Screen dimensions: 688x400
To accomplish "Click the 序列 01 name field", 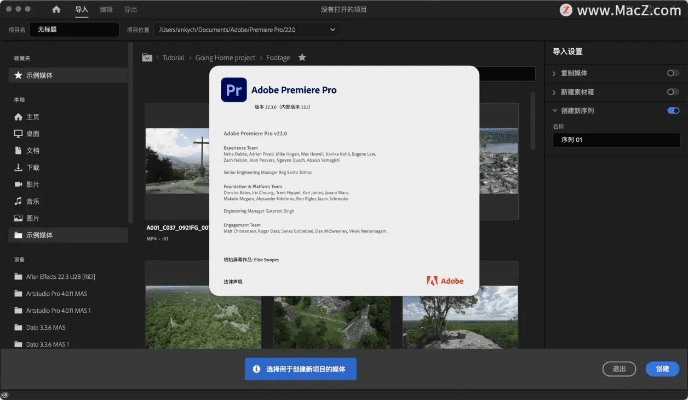I will (612, 138).
